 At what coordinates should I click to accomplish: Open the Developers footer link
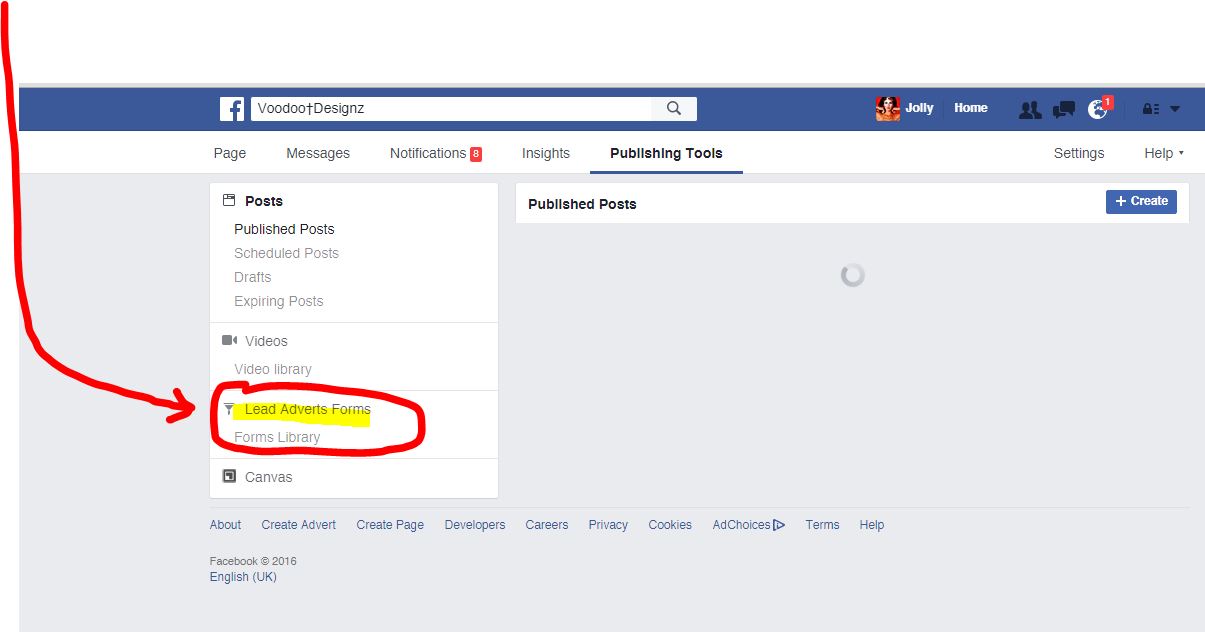(475, 525)
